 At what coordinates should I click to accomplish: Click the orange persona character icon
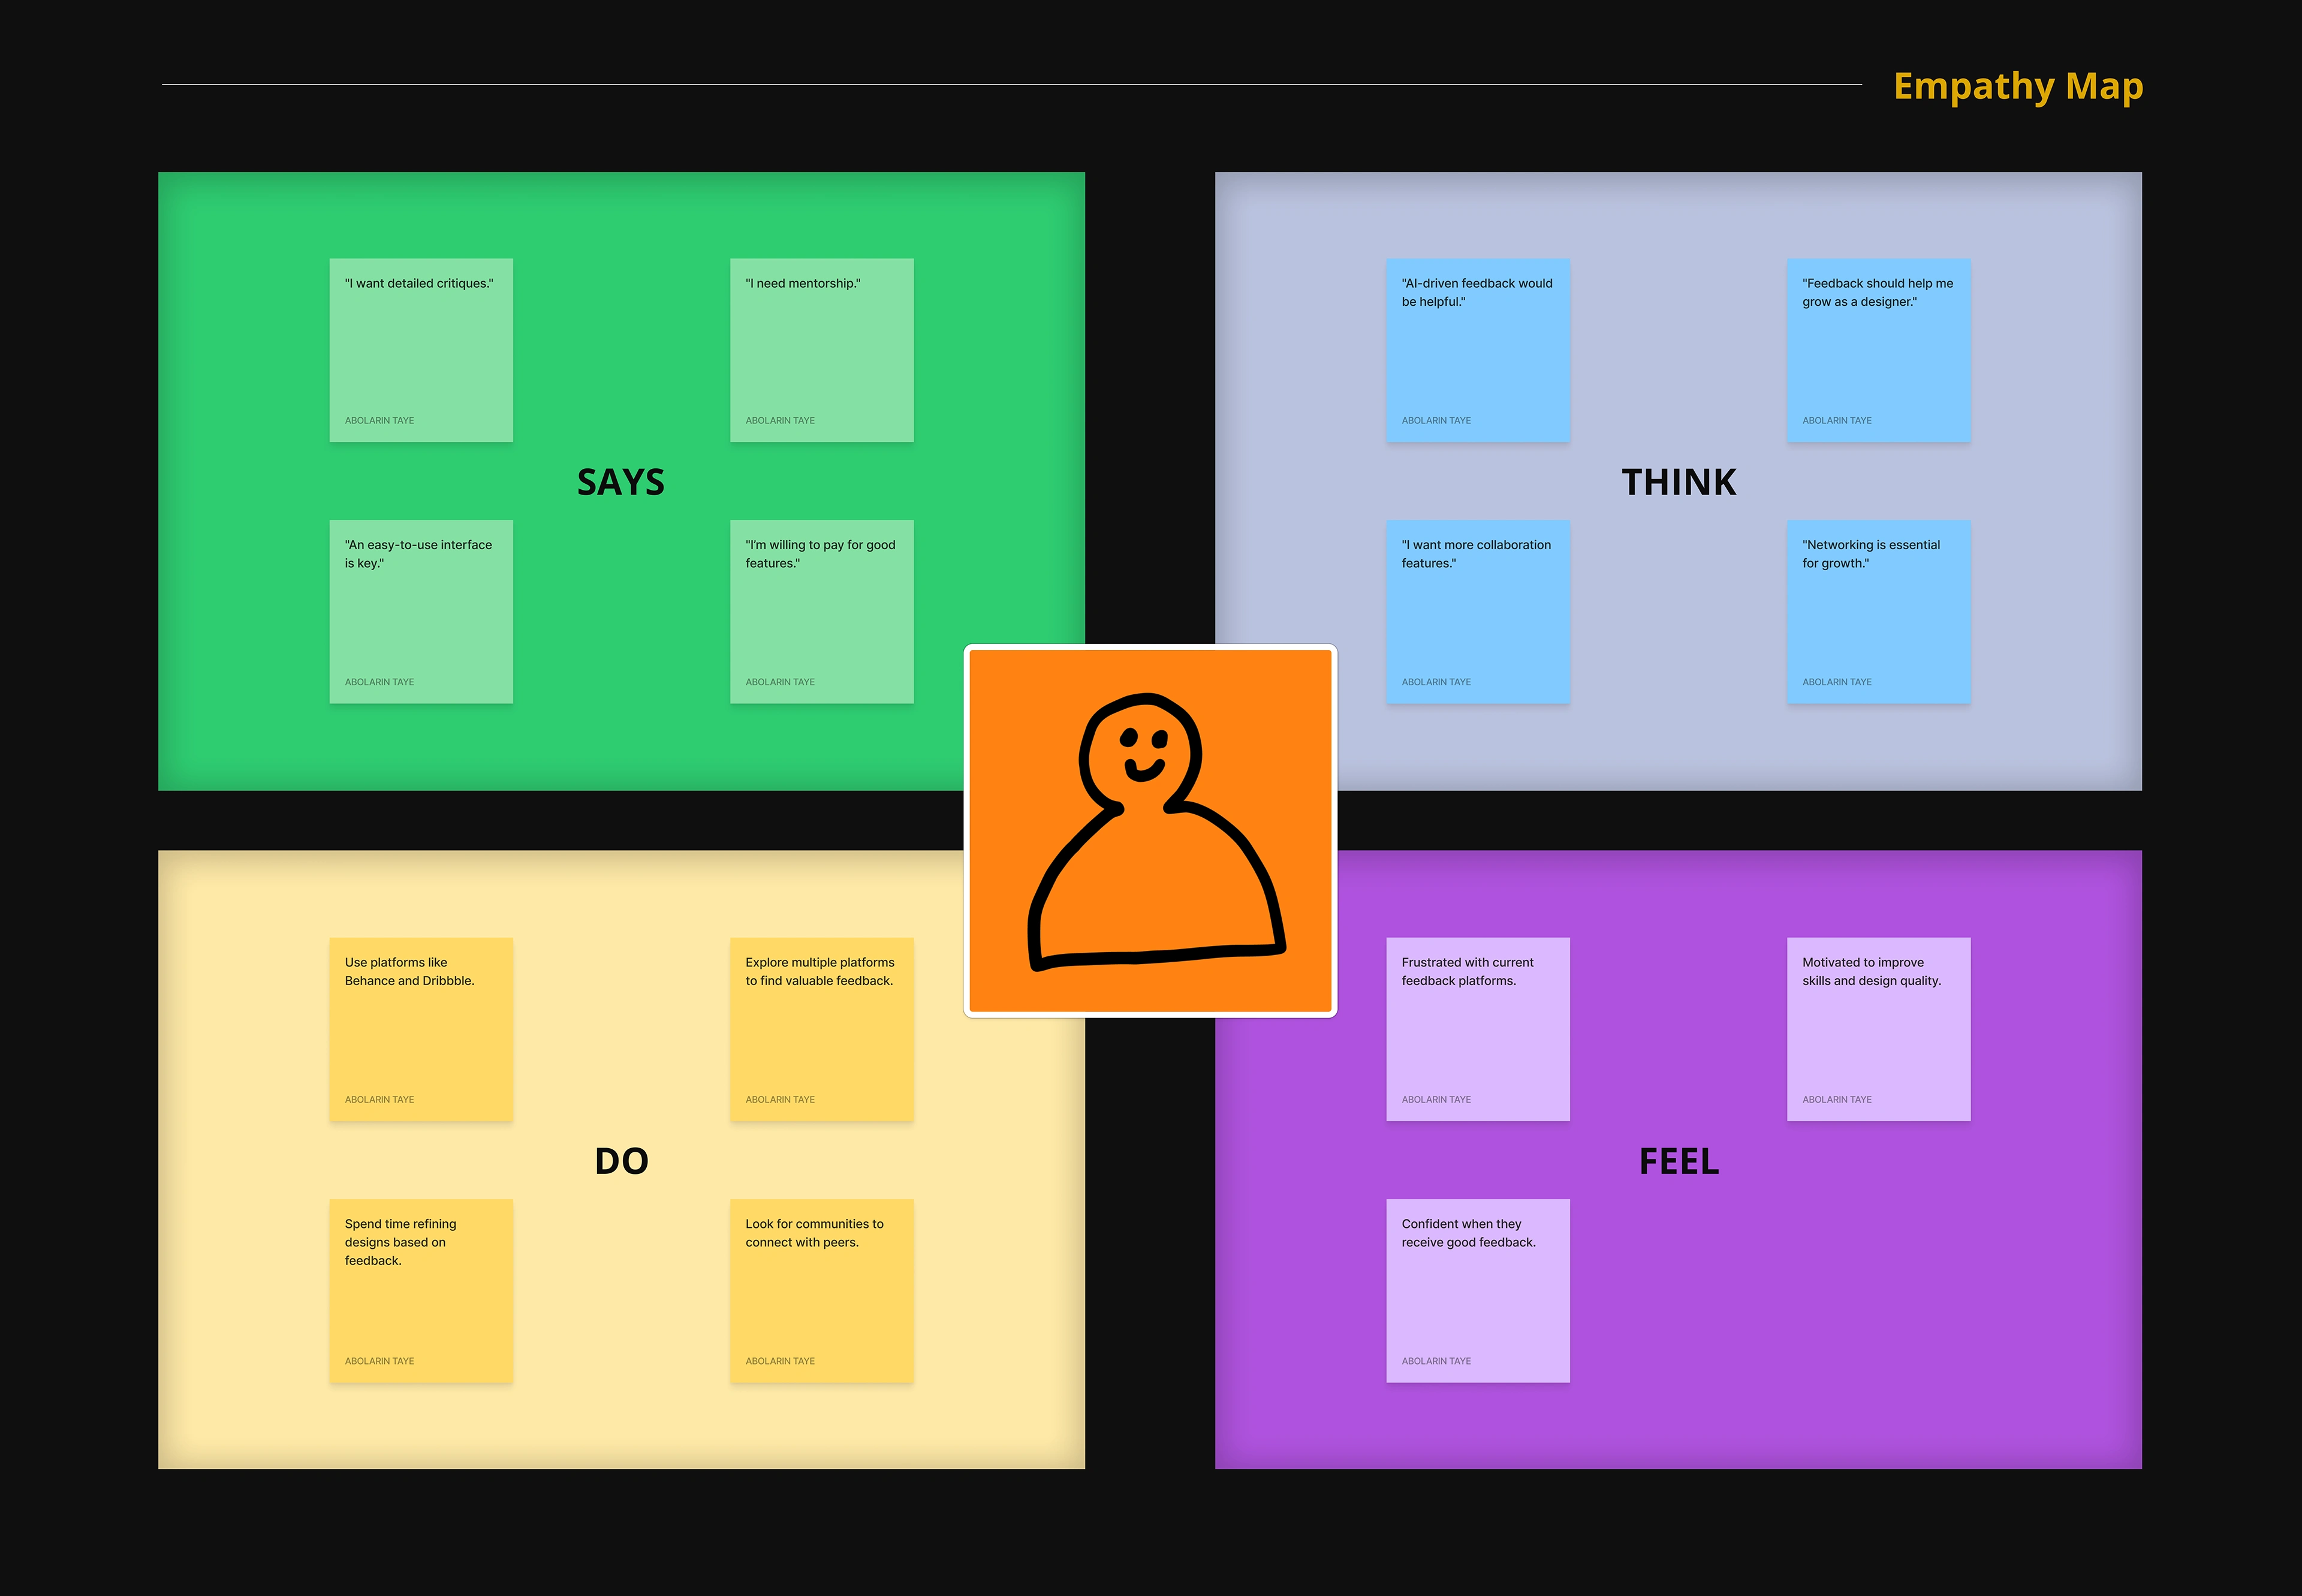(1150, 830)
